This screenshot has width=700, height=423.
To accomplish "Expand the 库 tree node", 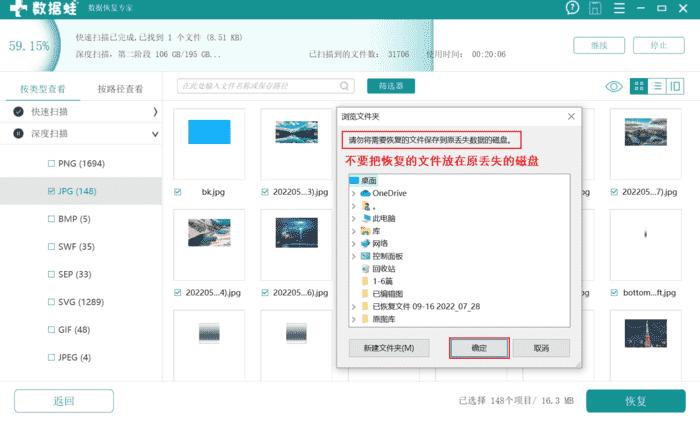I will tap(354, 231).
